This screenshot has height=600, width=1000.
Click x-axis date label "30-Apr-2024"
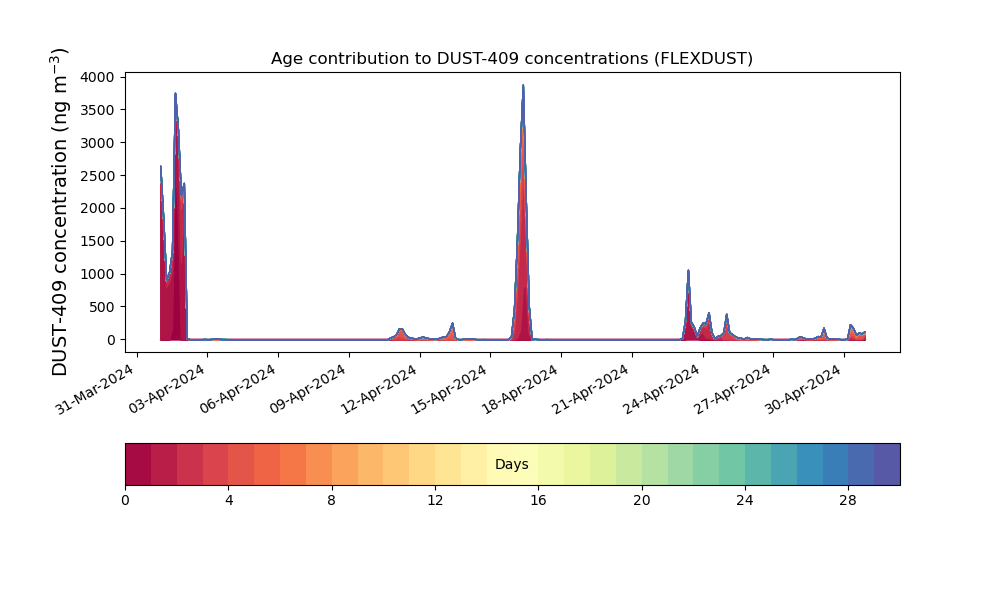tap(803, 389)
